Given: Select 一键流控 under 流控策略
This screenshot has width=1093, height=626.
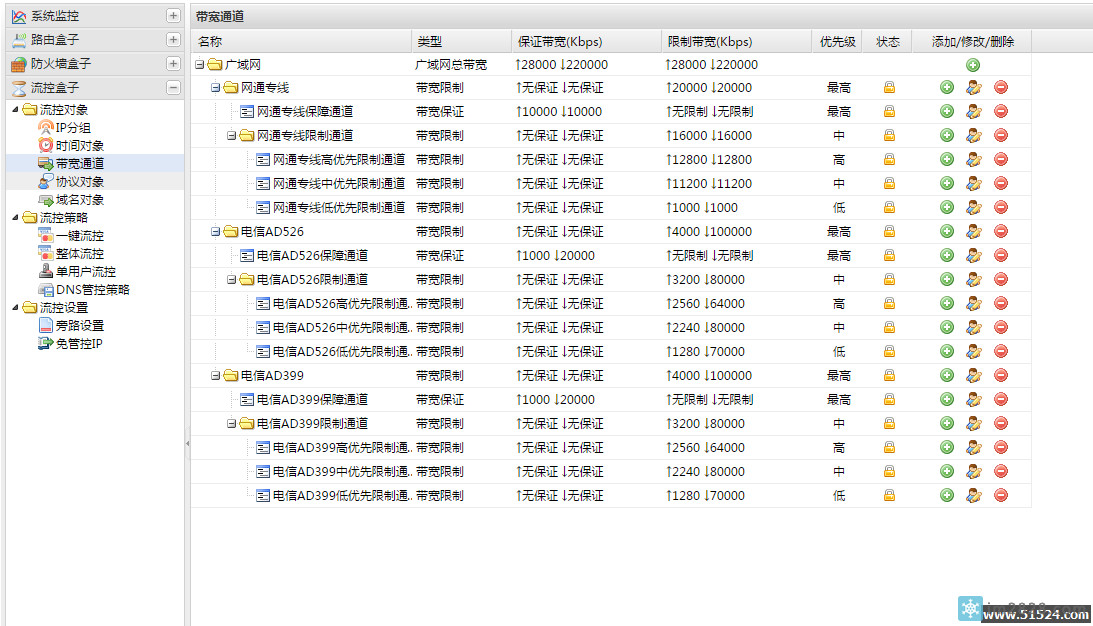Looking at the screenshot, I should click(79, 236).
